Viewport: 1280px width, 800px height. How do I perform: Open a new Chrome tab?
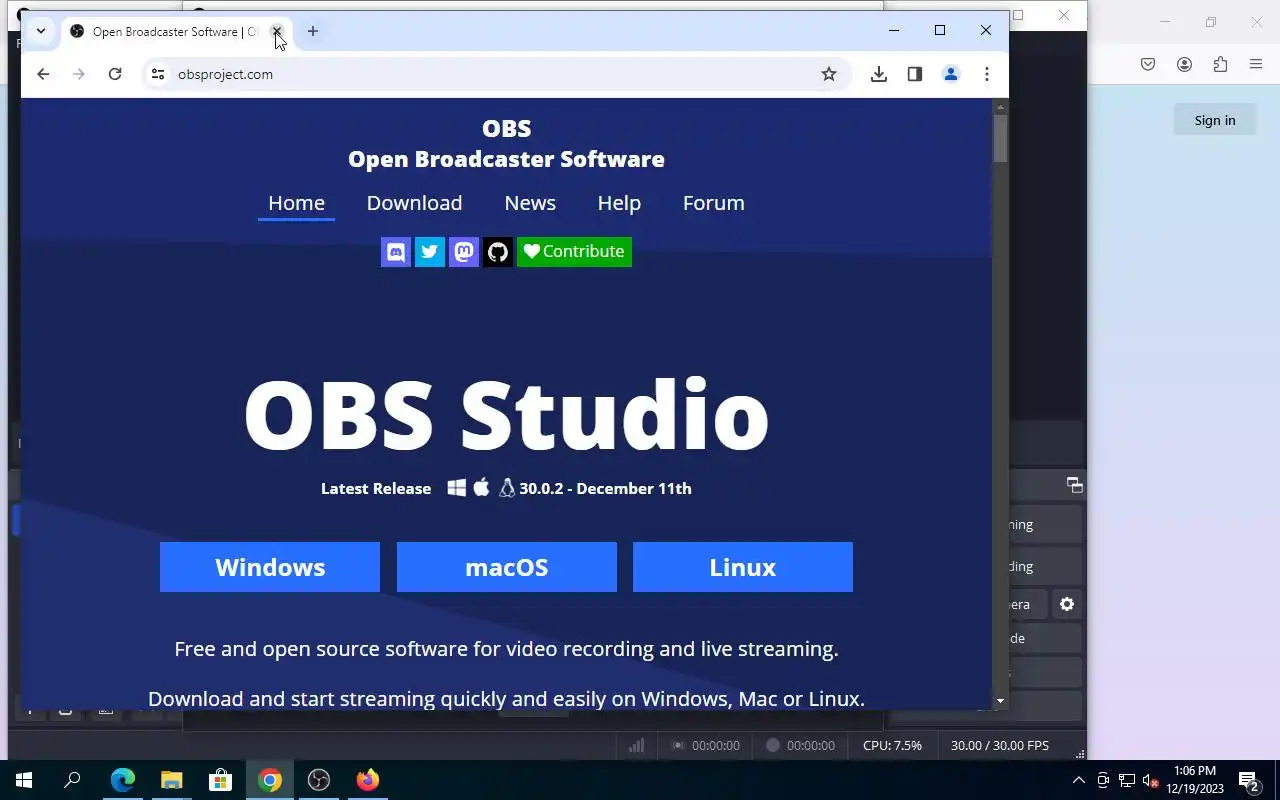pyautogui.click(x=313, y=32)
